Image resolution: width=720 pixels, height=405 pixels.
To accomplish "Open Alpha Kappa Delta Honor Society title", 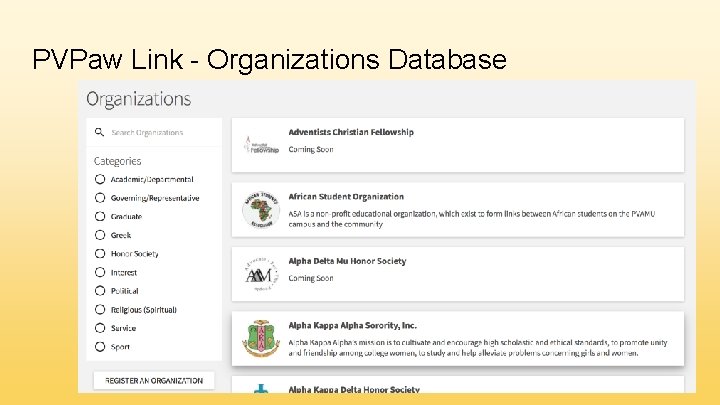I will tap(354, 389).
